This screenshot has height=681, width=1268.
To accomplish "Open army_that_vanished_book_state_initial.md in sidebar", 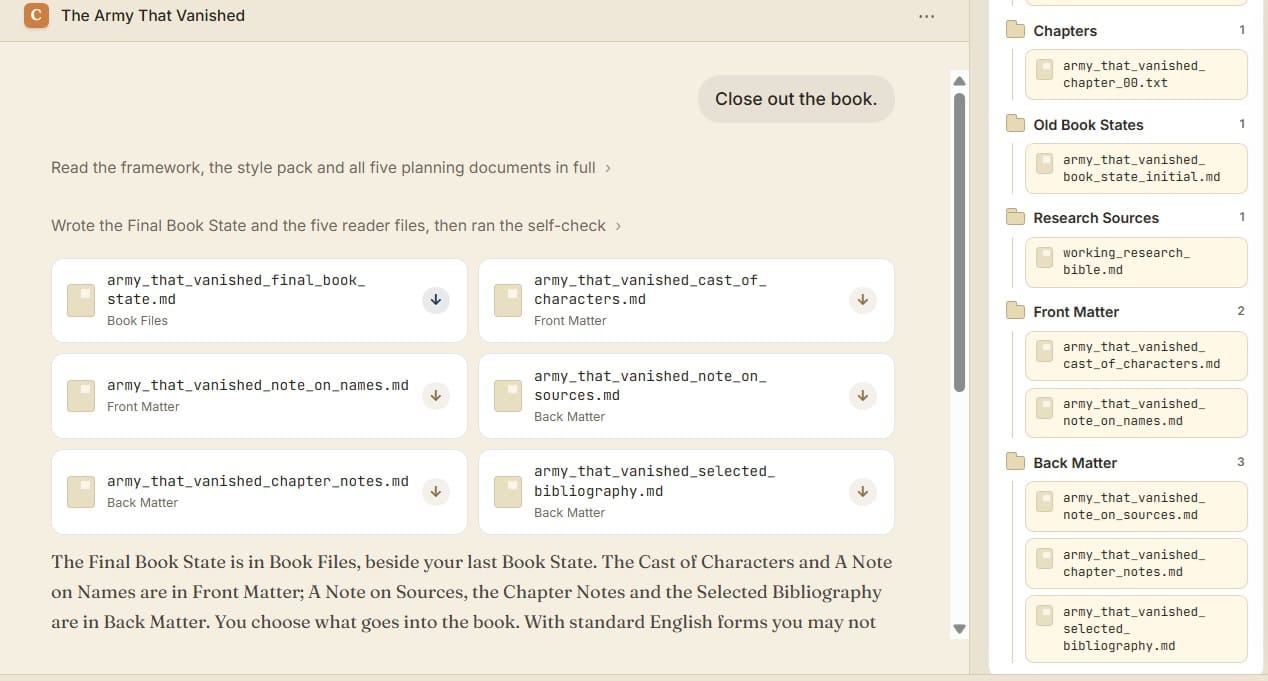I will click(x=1136, y=168).
